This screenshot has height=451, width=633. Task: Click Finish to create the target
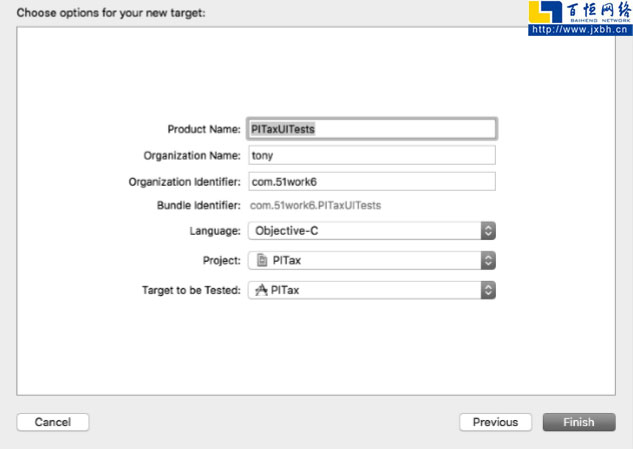578,422
